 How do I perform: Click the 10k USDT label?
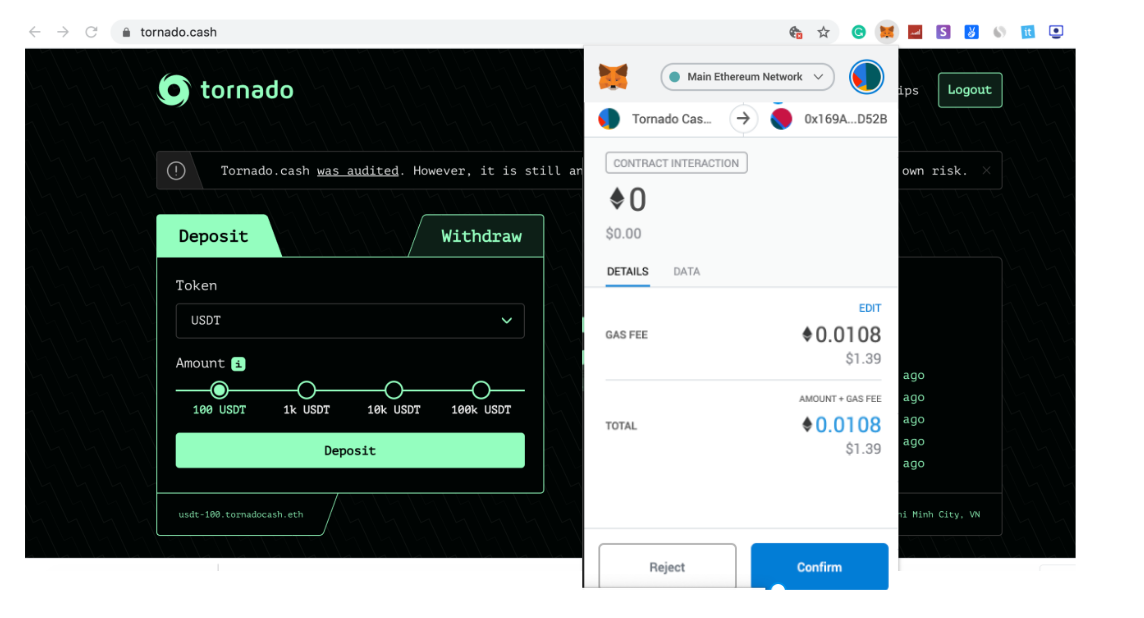click(394, 410)
